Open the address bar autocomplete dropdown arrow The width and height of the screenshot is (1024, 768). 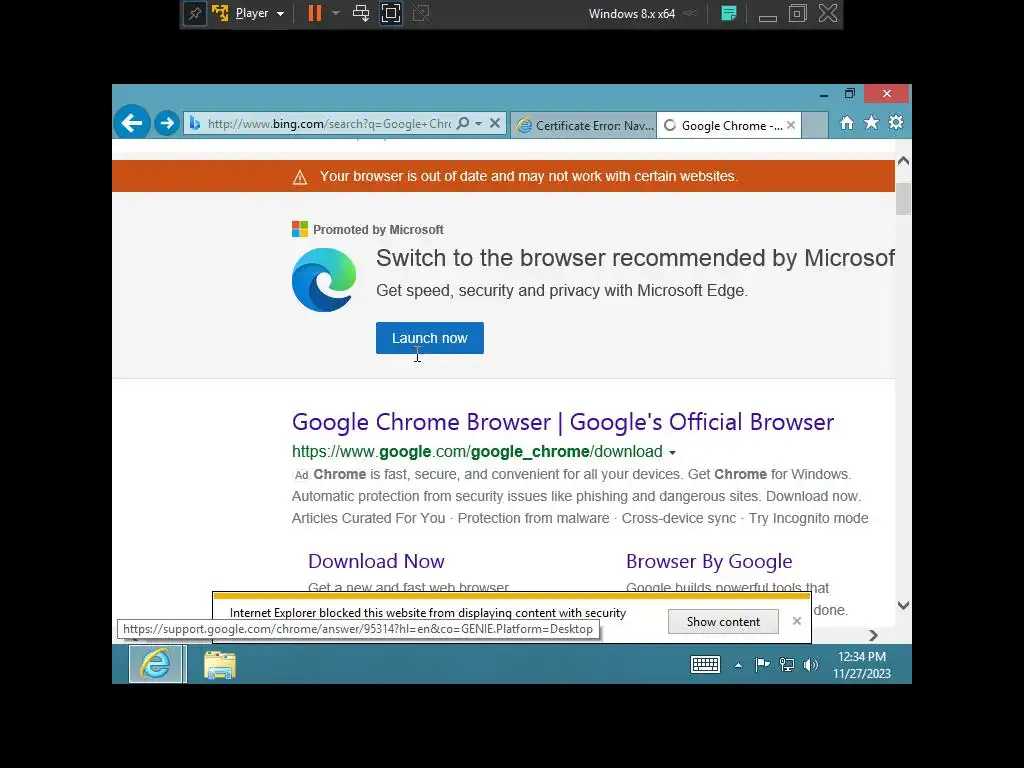[479, 123]
